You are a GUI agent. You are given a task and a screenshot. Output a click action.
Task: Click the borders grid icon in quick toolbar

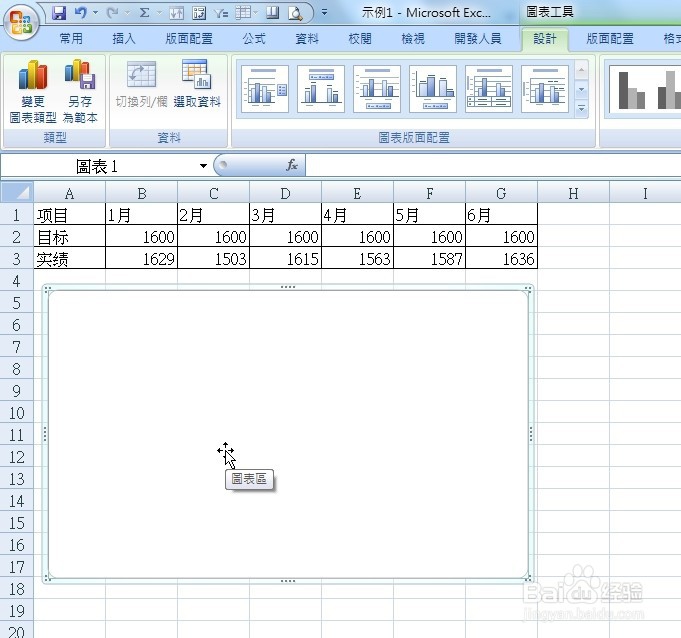243,13
